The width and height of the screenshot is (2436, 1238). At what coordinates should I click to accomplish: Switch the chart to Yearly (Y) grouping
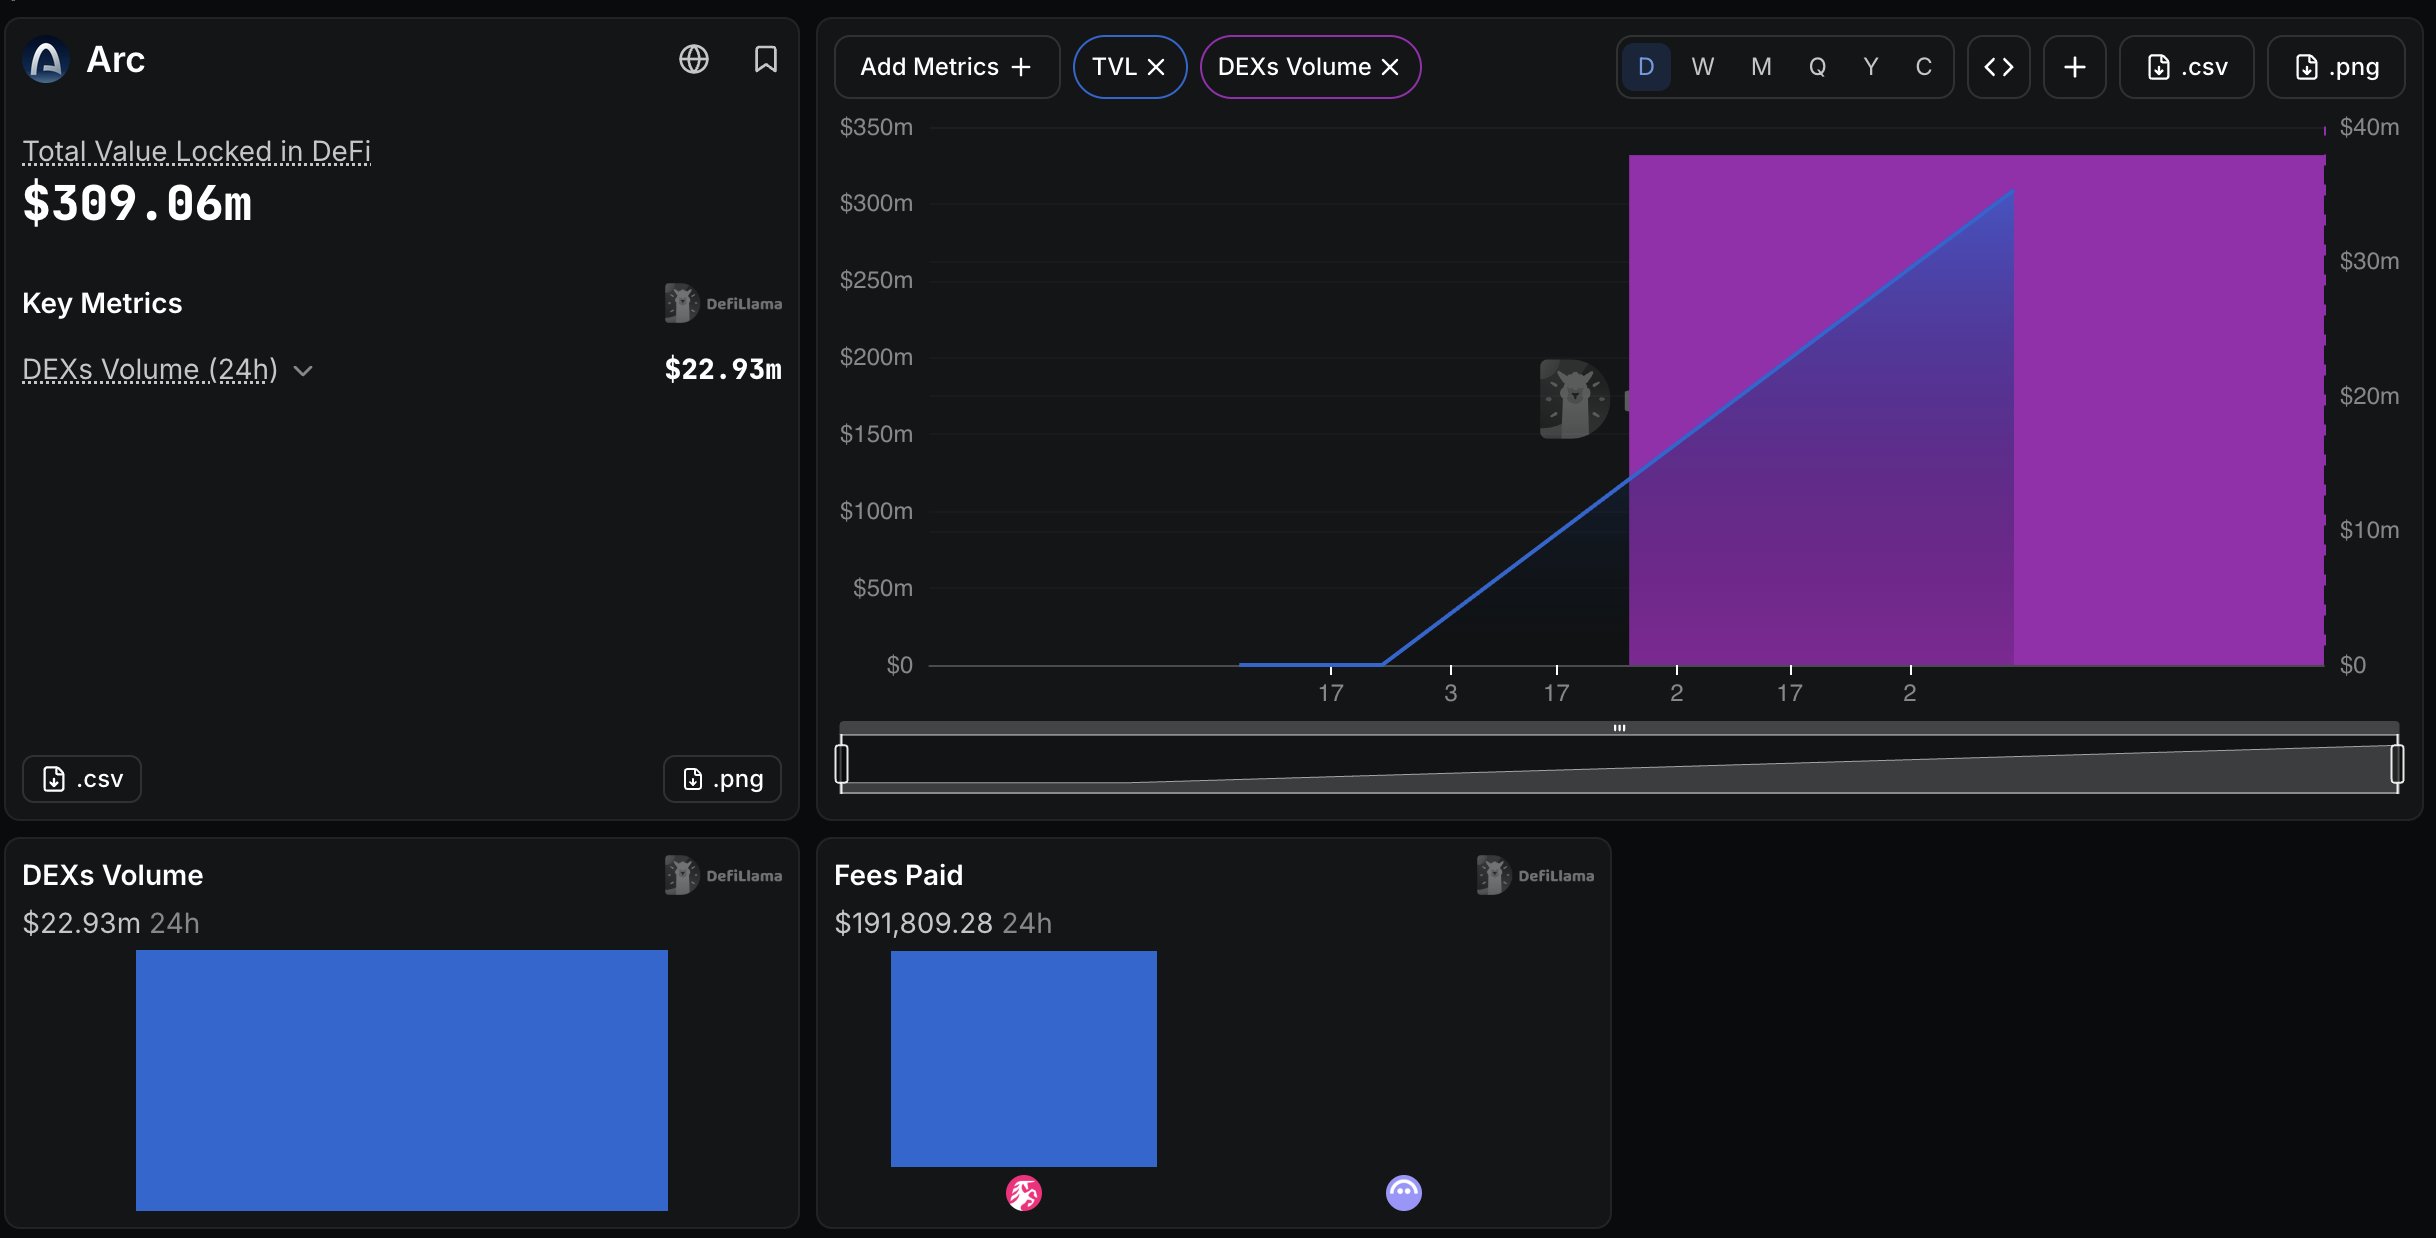(1870, 67)
